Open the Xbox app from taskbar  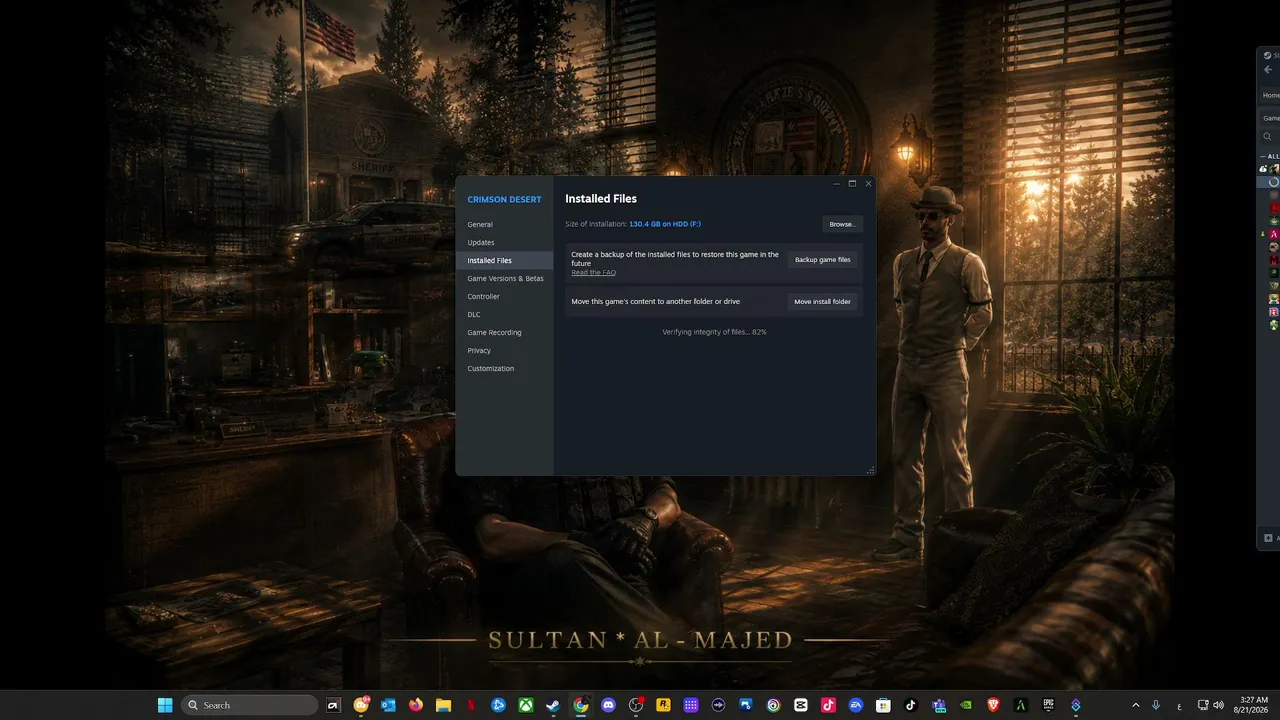pos(525,705)
